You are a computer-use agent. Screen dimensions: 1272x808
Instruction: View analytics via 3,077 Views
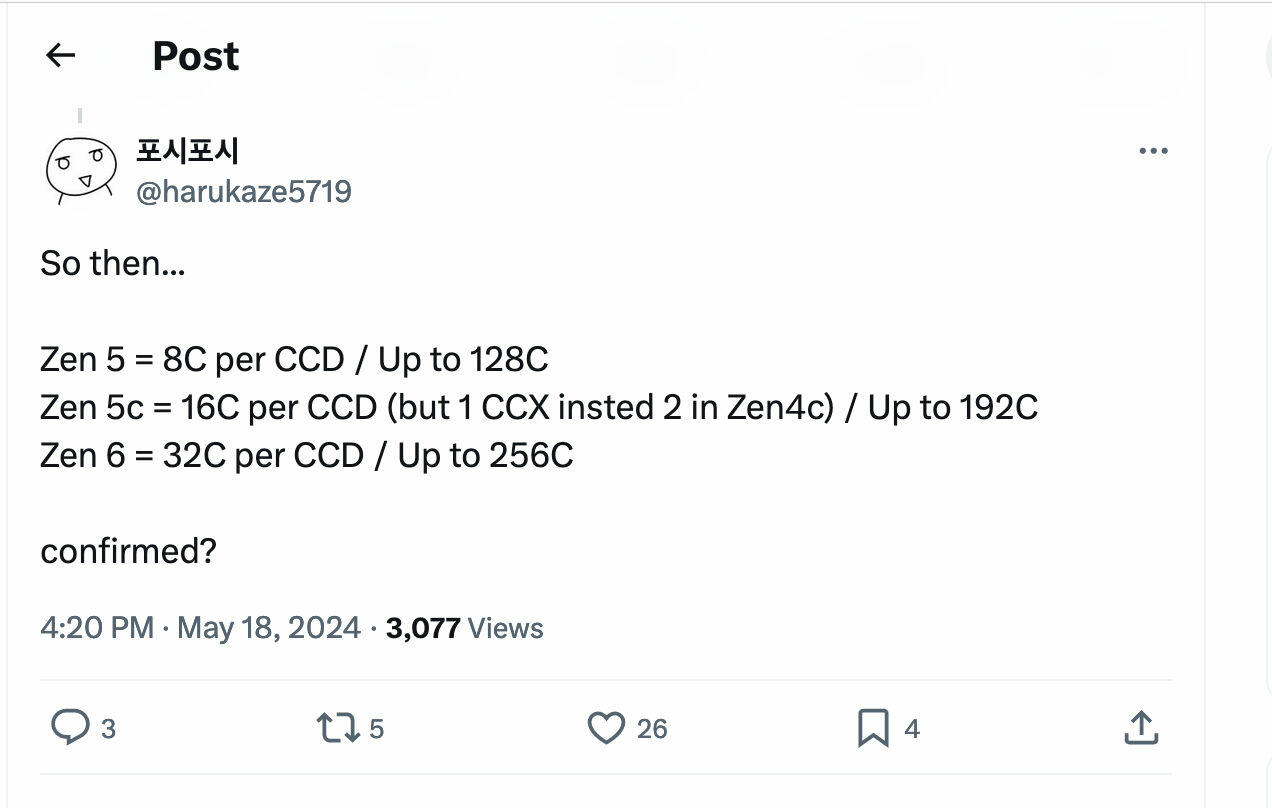[x=464, y=628]
